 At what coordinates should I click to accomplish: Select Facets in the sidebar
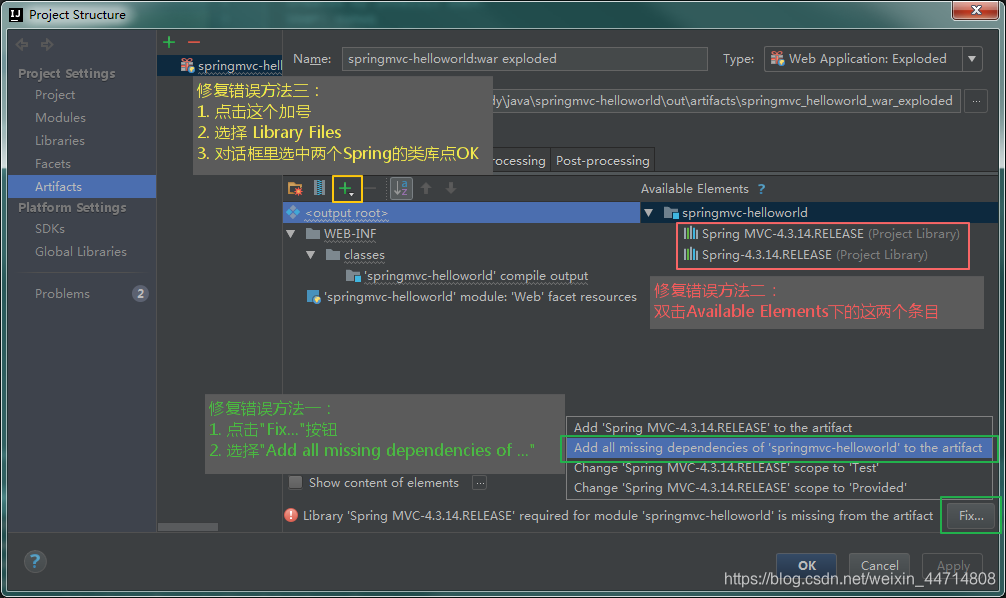[x=53, y=164]
